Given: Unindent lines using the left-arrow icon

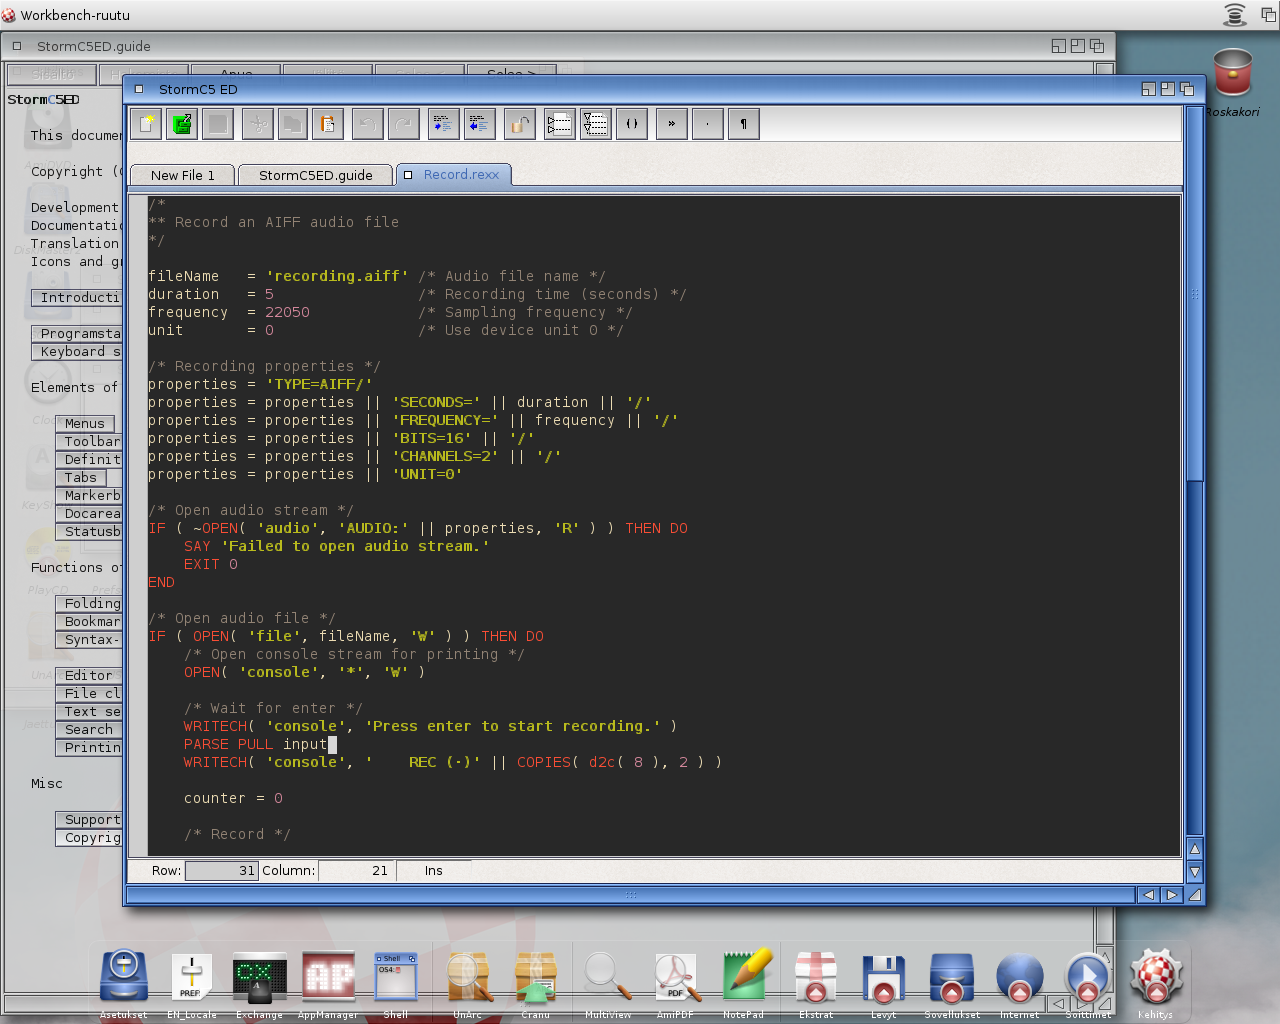Looking at the screenshot, I should (479, 124).
